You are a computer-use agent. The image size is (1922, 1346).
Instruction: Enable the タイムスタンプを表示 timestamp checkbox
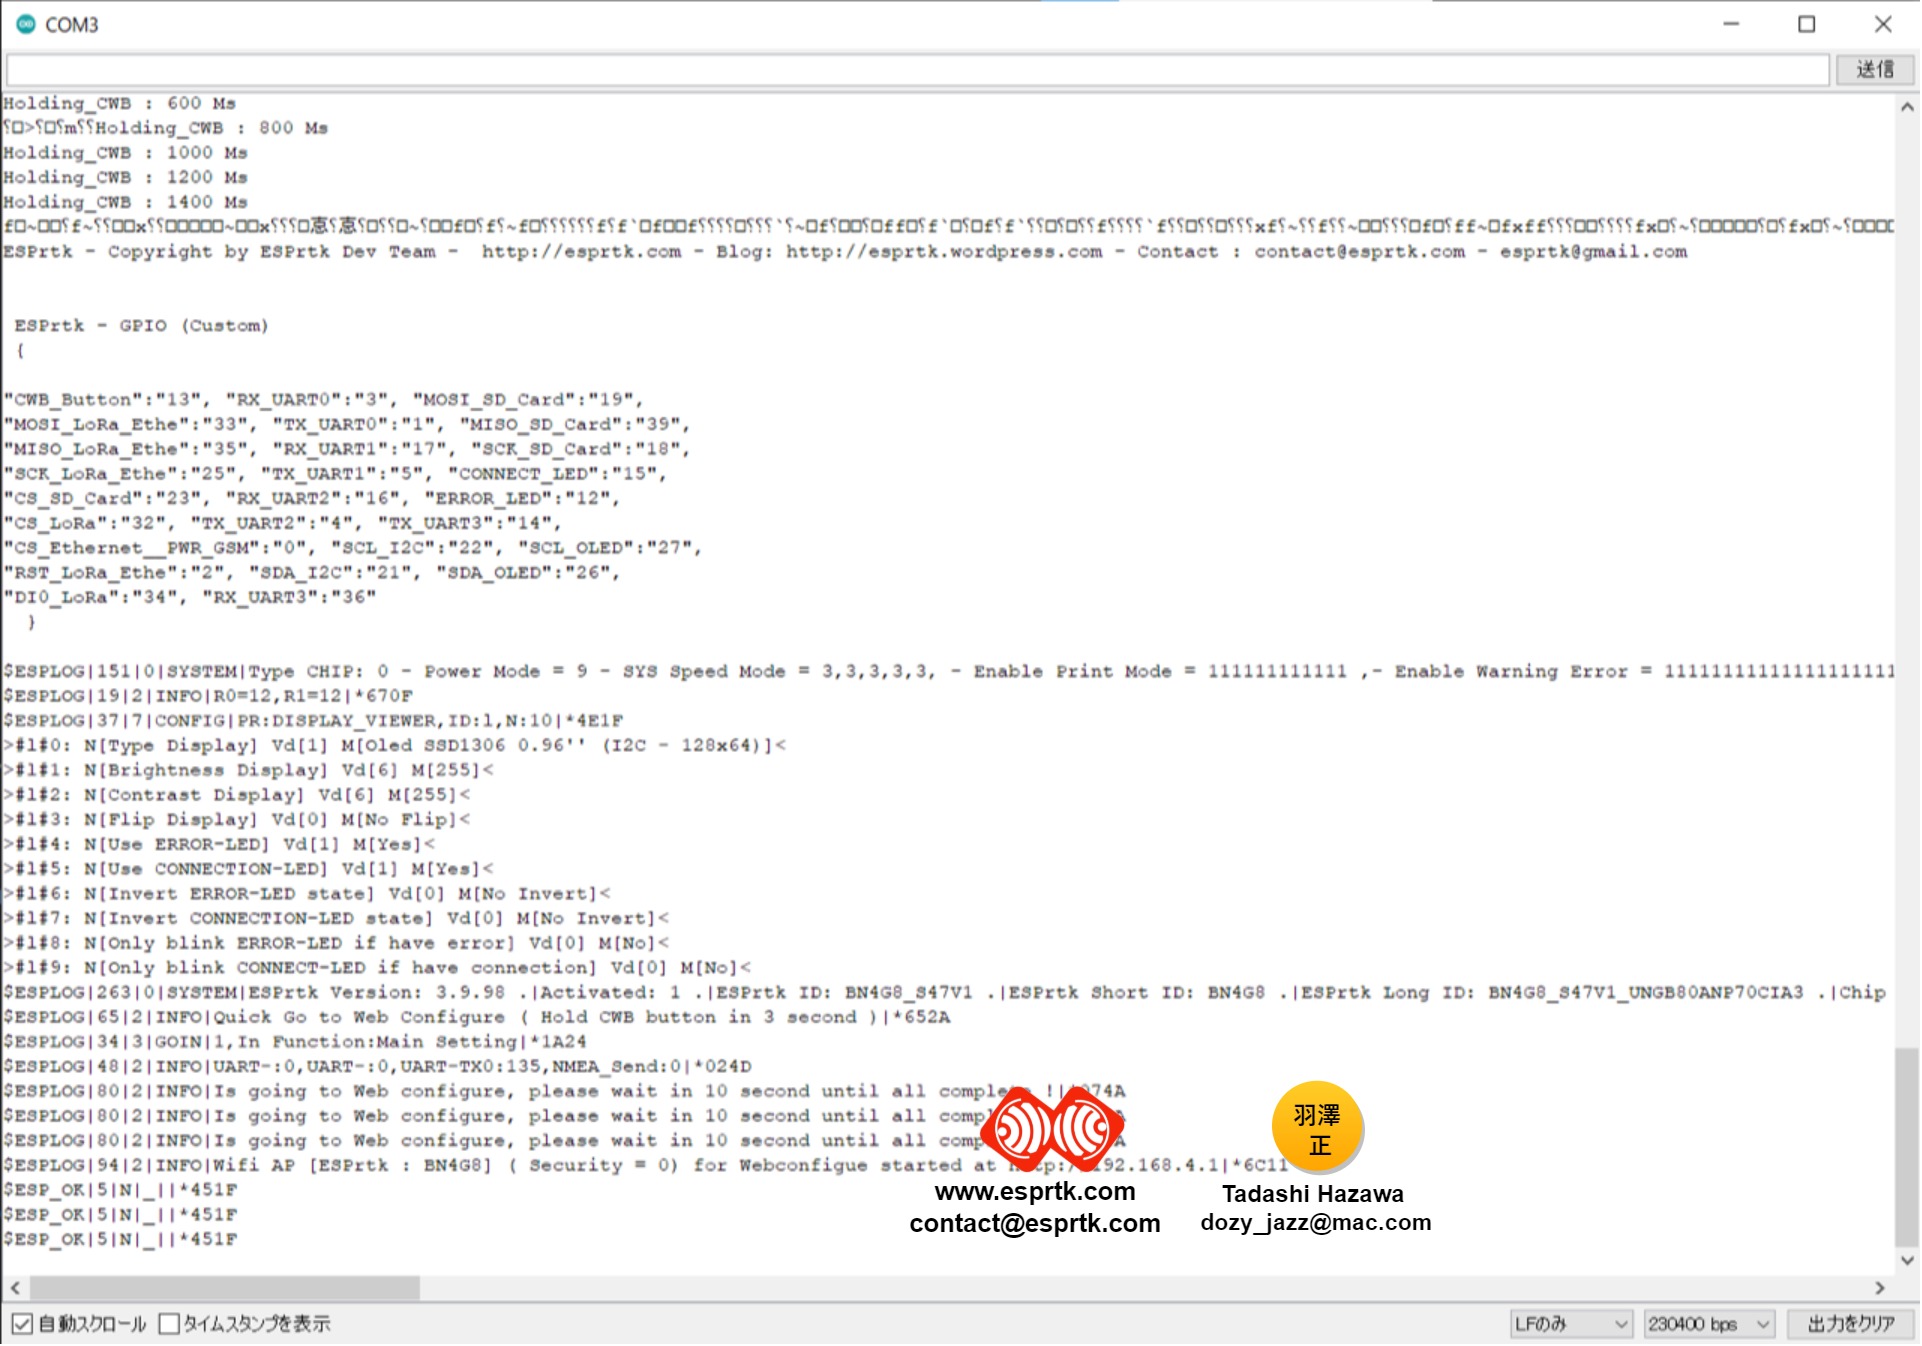click(169, 1325)
